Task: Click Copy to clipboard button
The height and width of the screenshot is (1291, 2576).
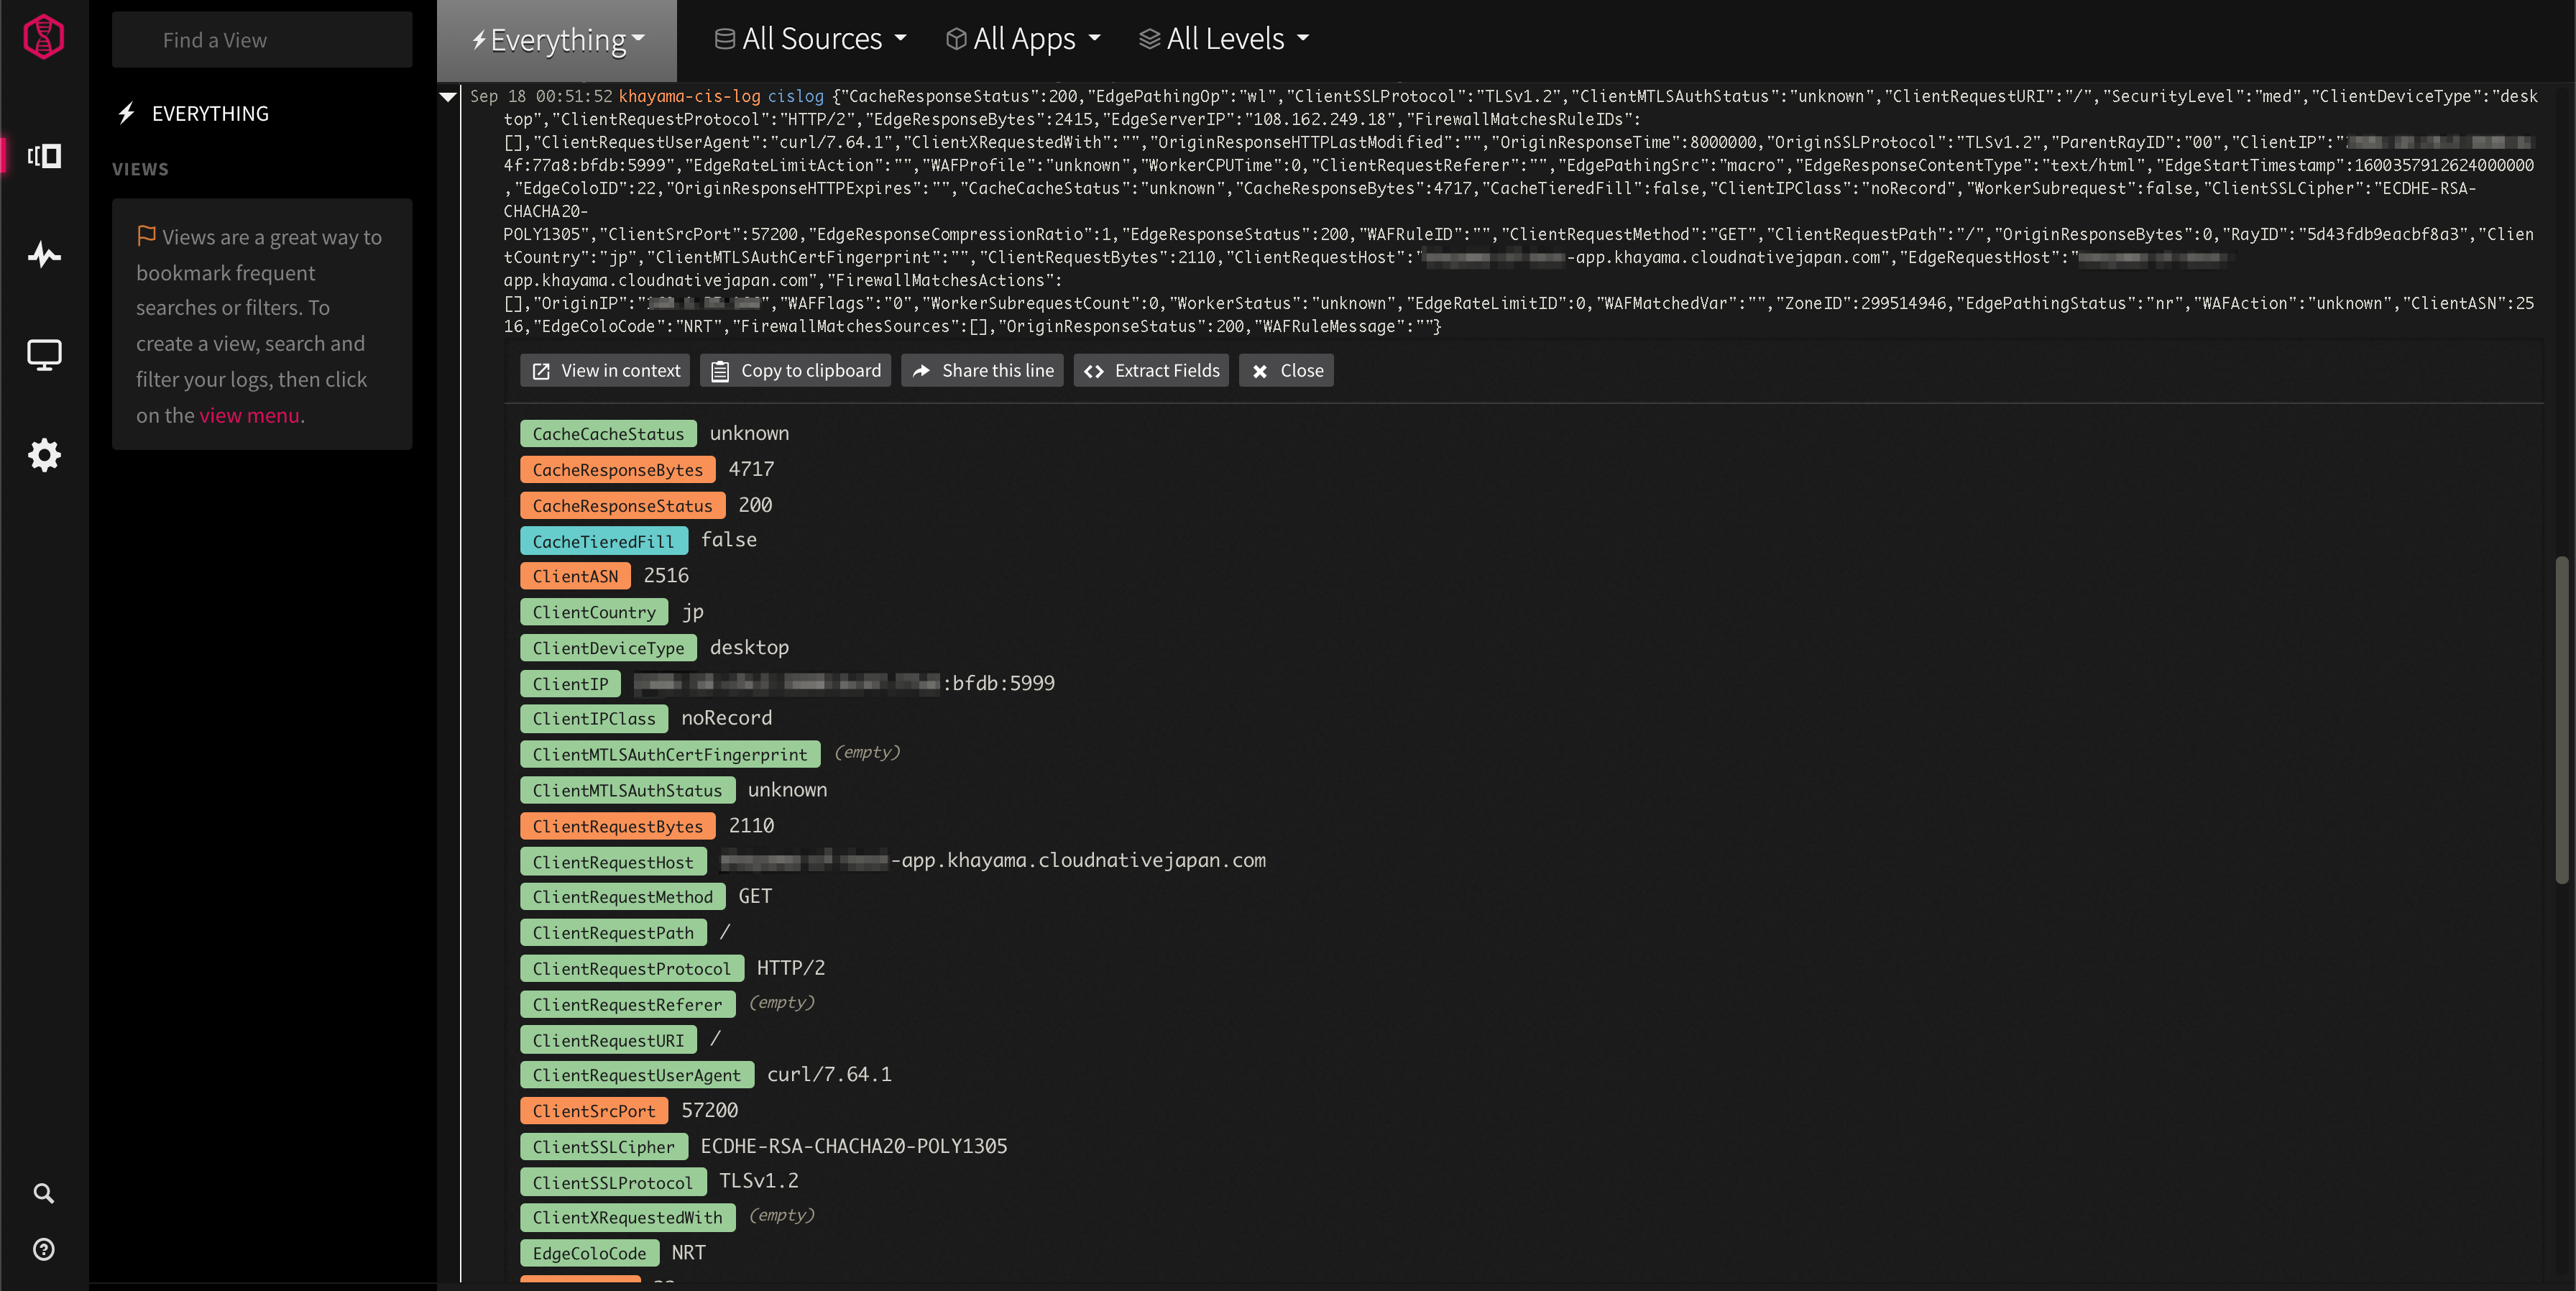Action: click(796, 371)
